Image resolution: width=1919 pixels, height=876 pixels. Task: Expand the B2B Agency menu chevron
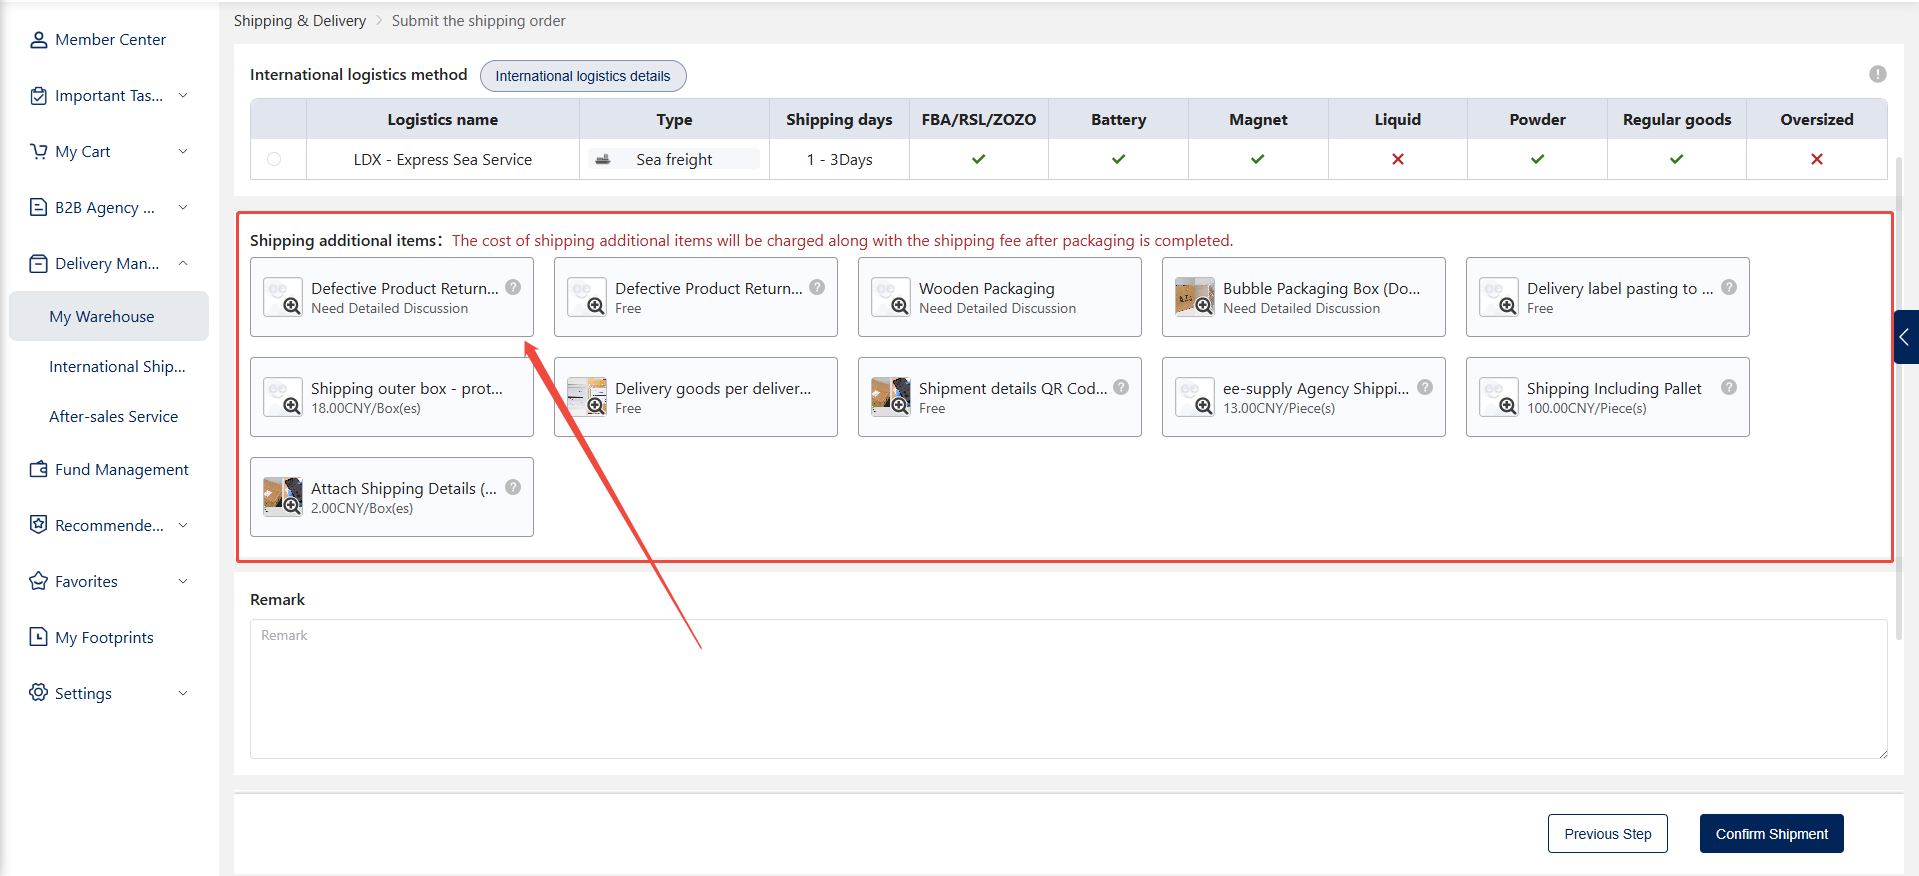183,207
